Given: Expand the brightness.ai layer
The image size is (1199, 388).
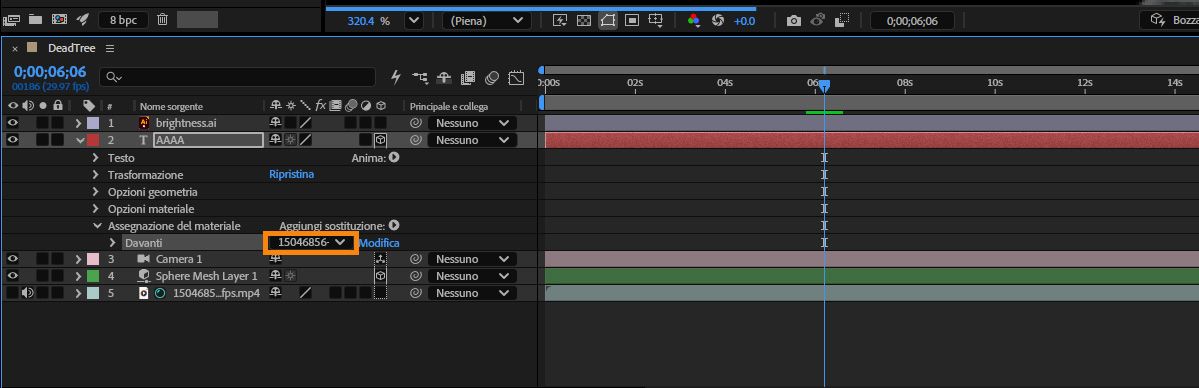Looking at the screenshot, I should point(78,122).
